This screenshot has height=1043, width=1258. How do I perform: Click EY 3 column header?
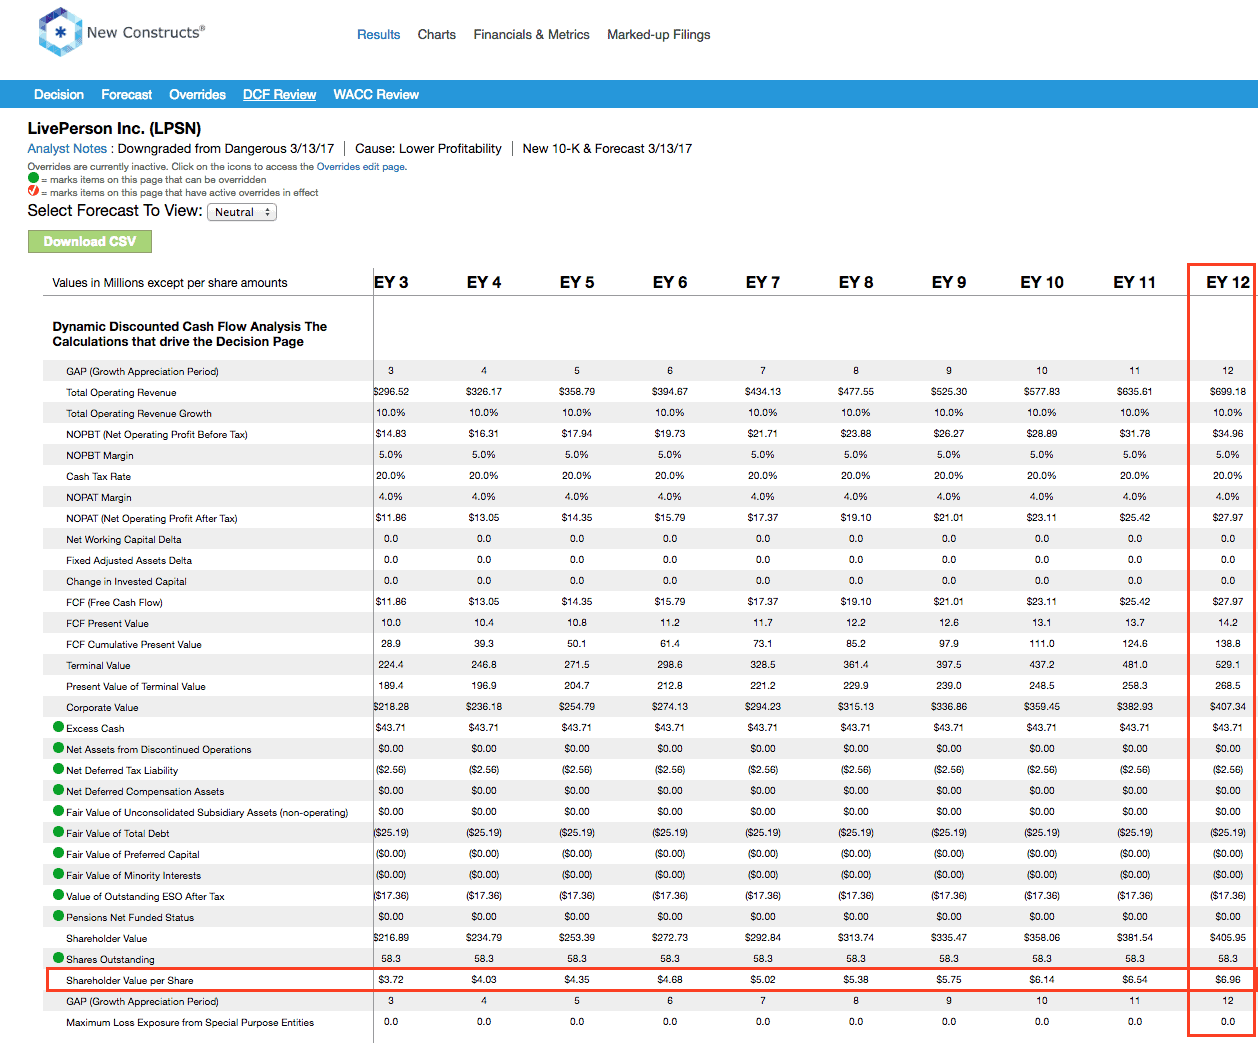pyautogui.click(x=391, y=282)
